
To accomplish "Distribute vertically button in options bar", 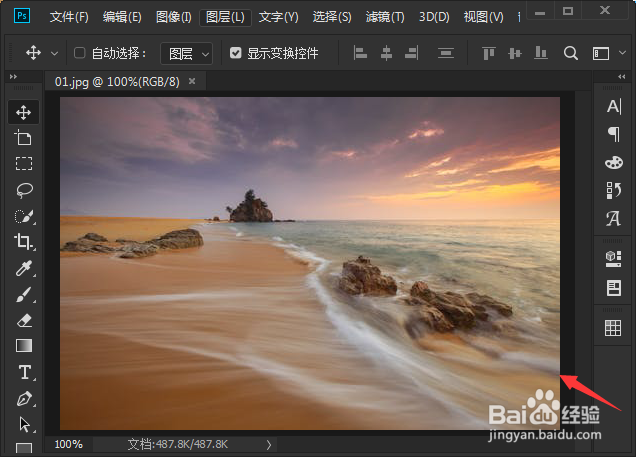I will [x=446, y=53].
